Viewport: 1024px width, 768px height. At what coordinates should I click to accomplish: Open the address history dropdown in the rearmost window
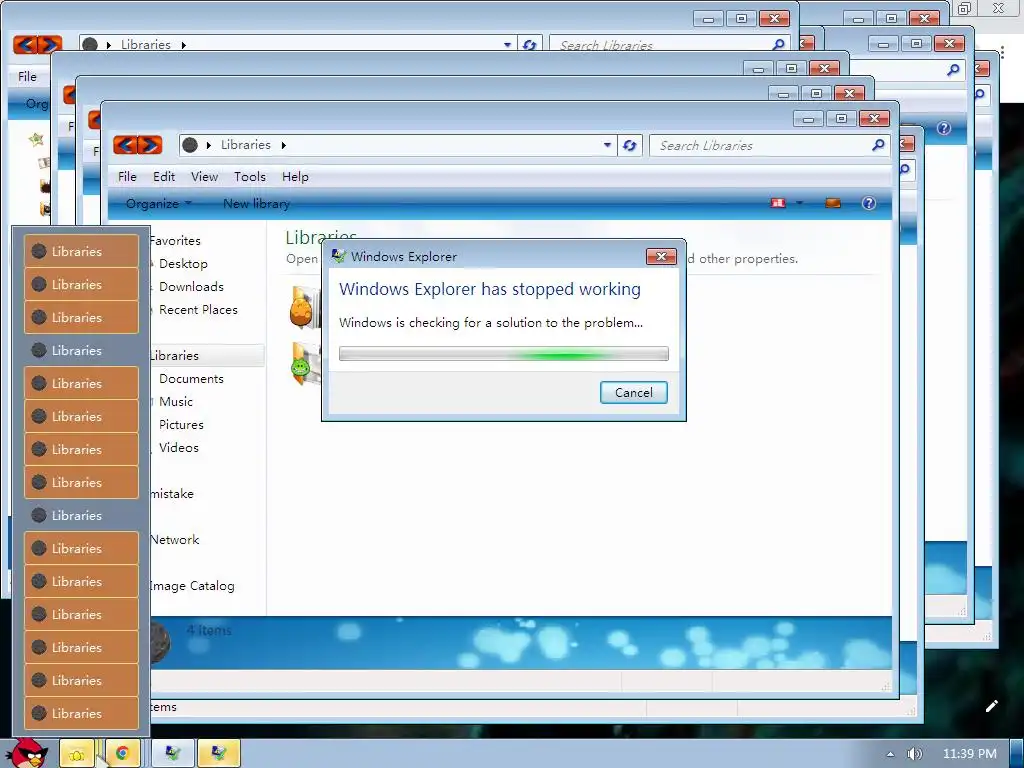pyautogui.click(x=507, y=44)
